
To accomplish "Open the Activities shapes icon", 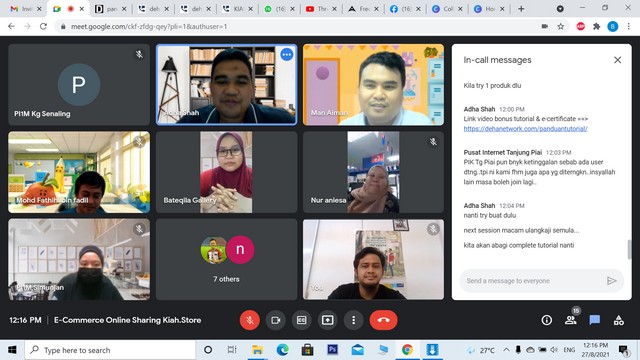I will point(619,320).
